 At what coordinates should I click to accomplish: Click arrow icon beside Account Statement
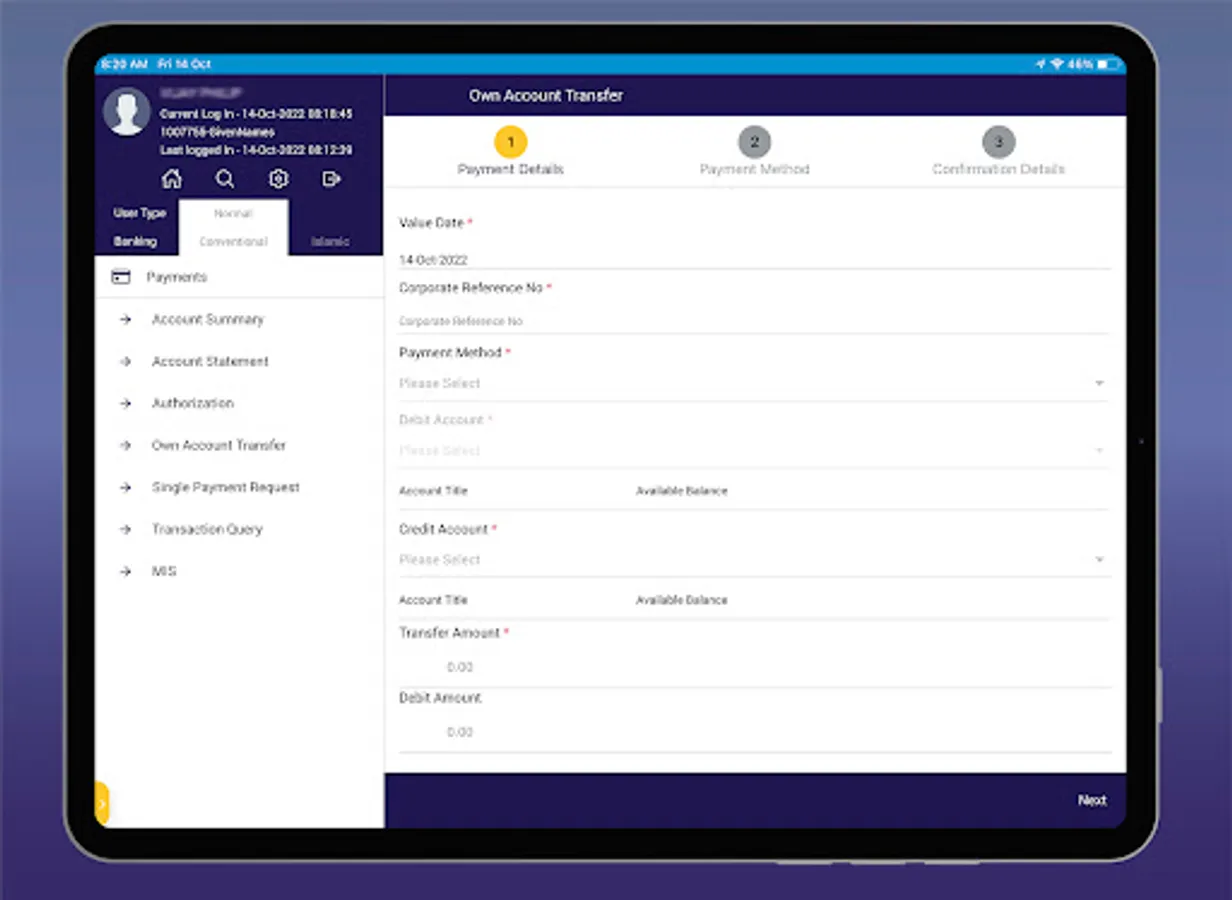point(125,362)
